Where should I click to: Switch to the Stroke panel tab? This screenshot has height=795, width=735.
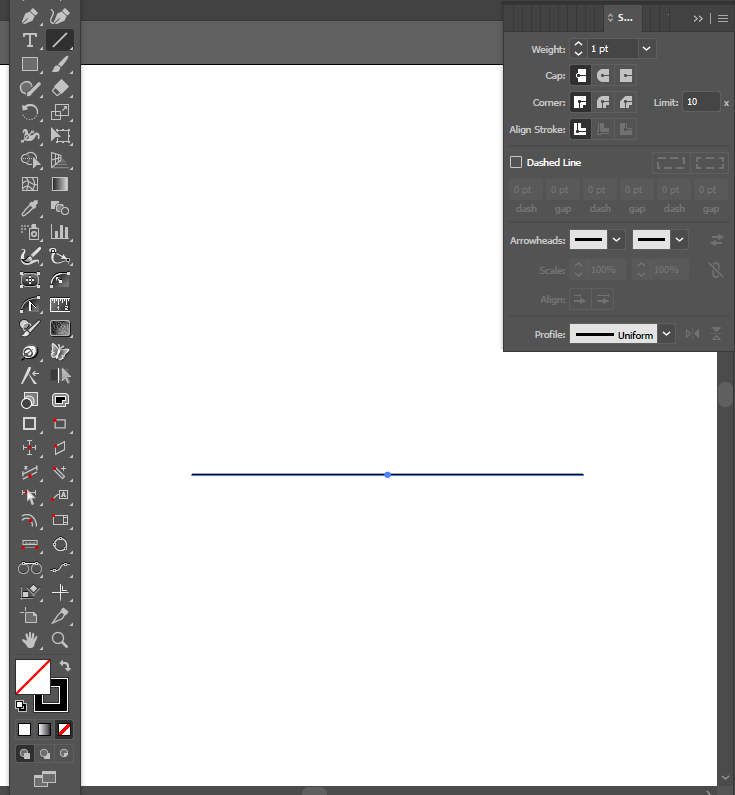622,18
